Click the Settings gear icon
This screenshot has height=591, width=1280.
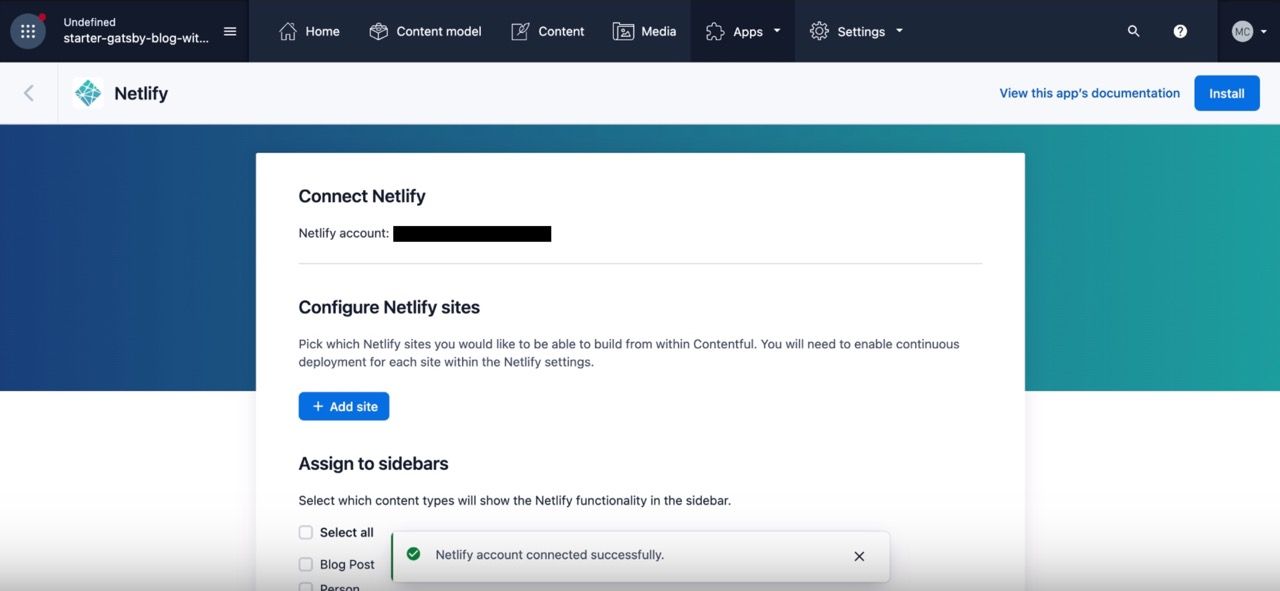pyautogui.click(x=819, y=31)
